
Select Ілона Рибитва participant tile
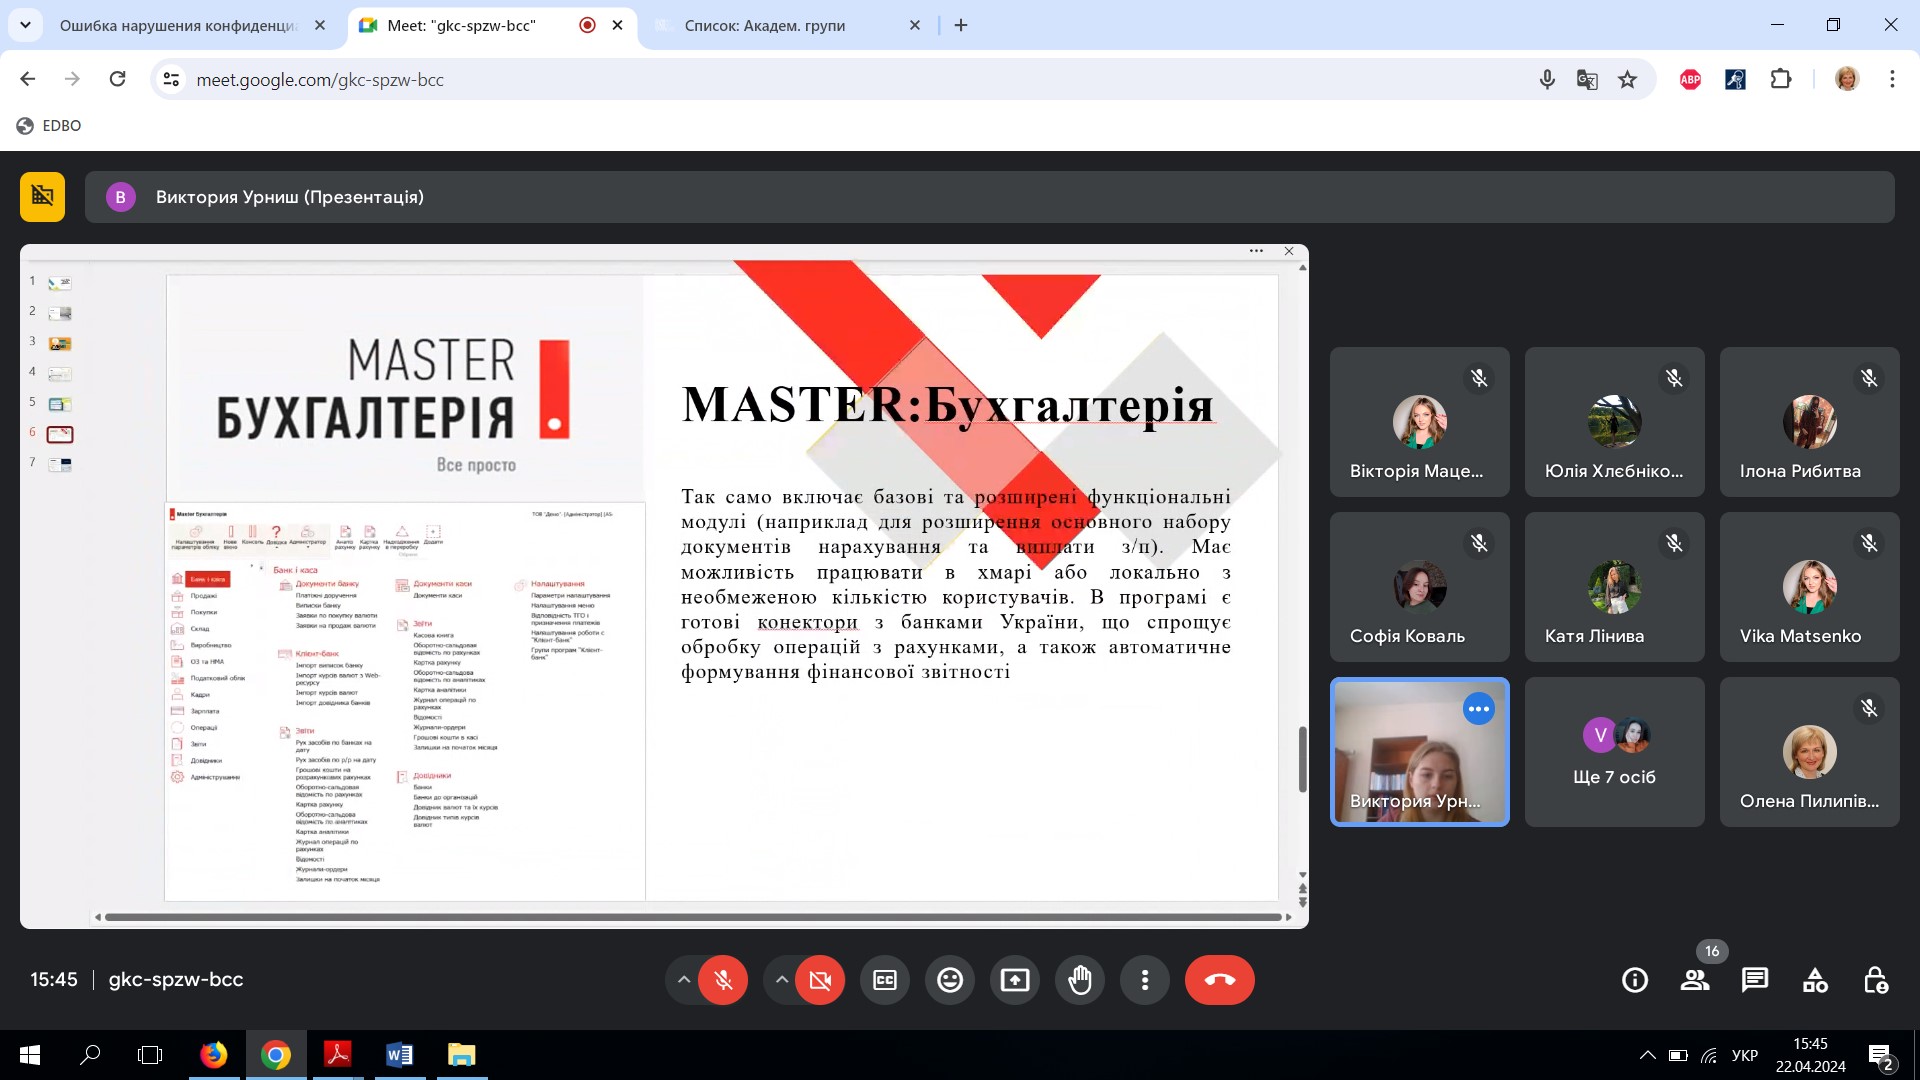point(1809,422)
